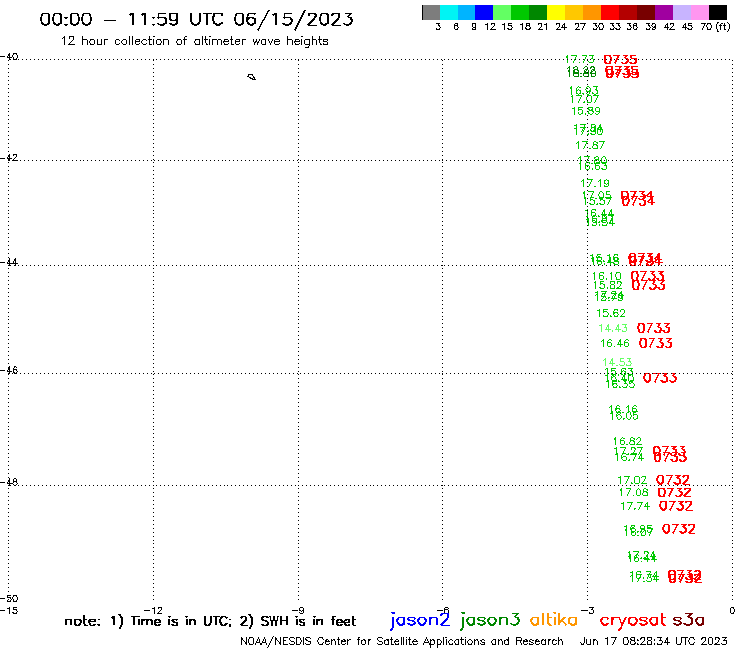Click the wave height value 17.02

point(632,481)
